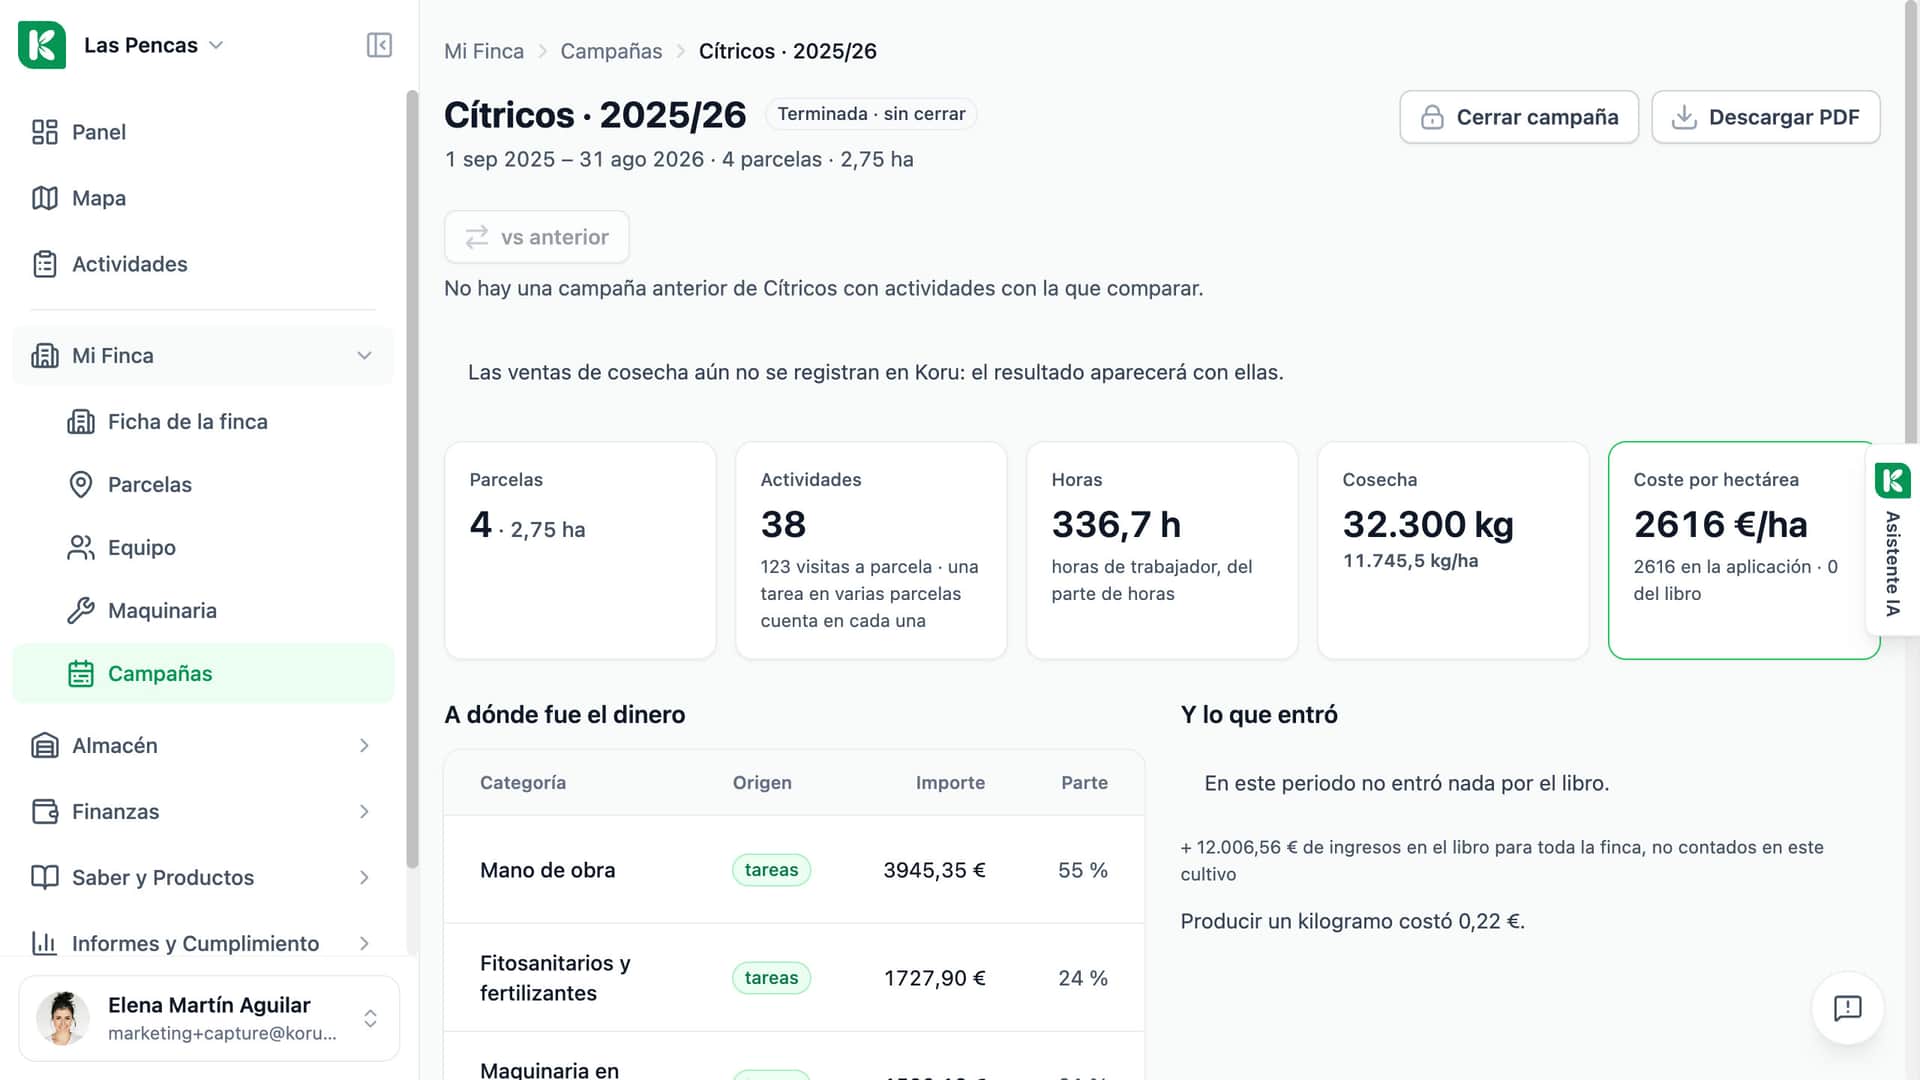Go to Mi Finca breadcrumb

coord(484,51)
